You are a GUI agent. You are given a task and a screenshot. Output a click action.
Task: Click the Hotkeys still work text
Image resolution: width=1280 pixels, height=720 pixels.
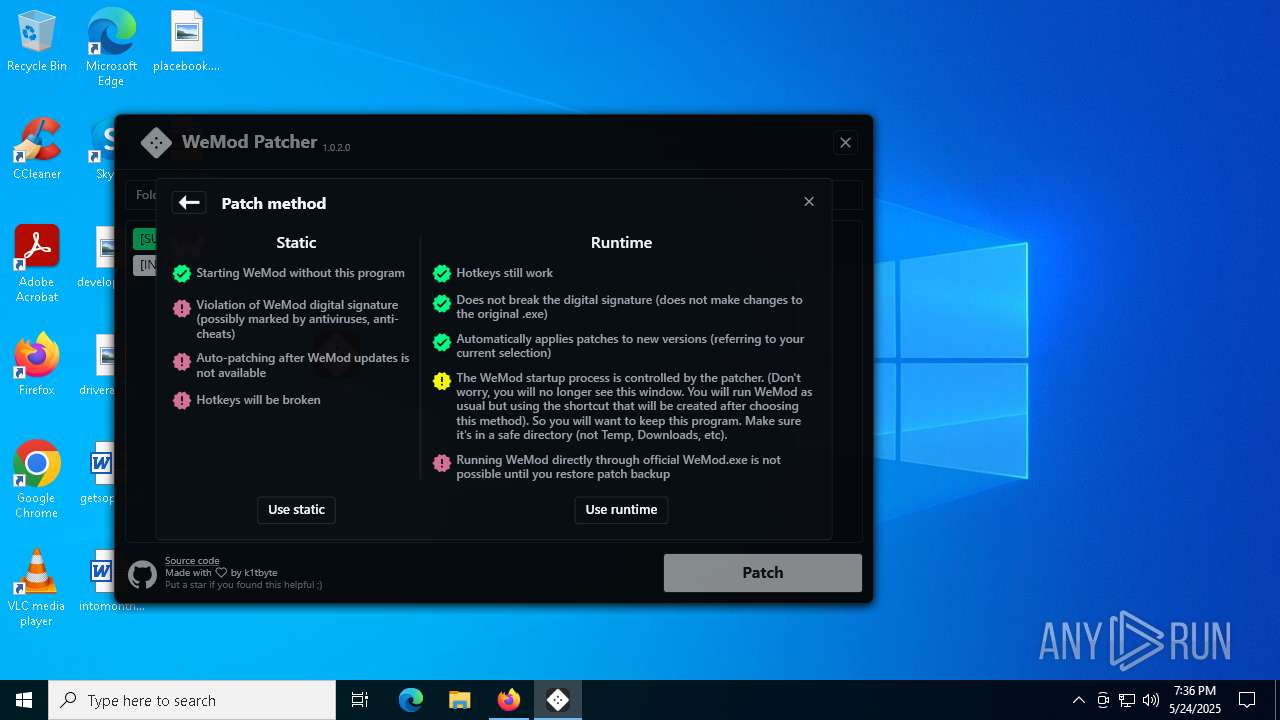504,273
